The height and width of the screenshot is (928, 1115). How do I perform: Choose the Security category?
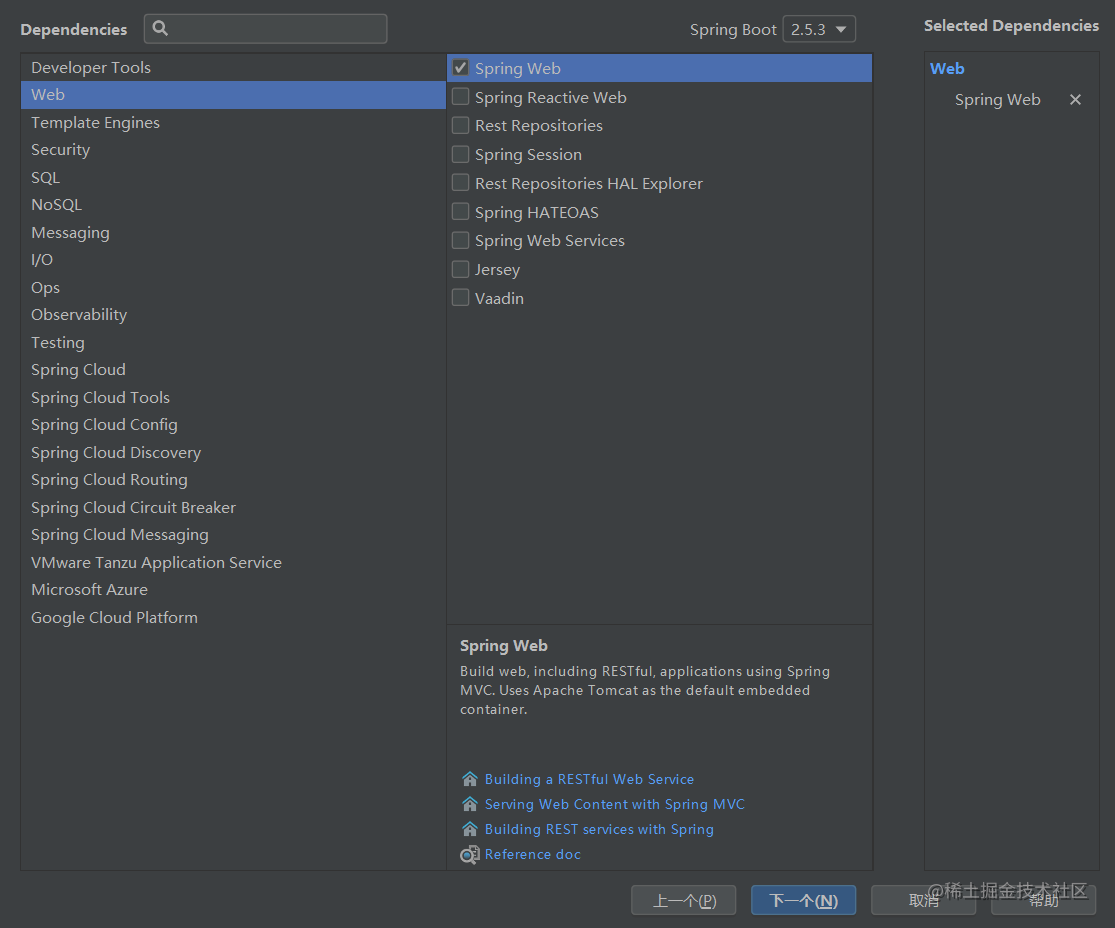click(x=233, y=150)
